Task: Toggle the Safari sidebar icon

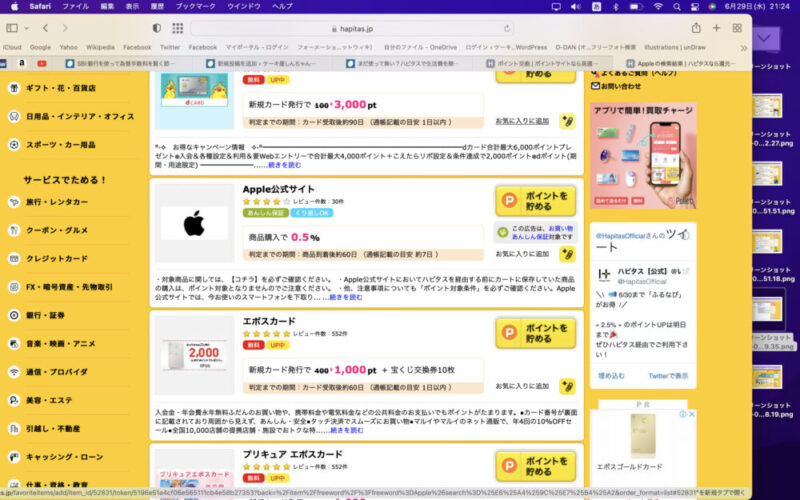Action: tap(12, 28)
